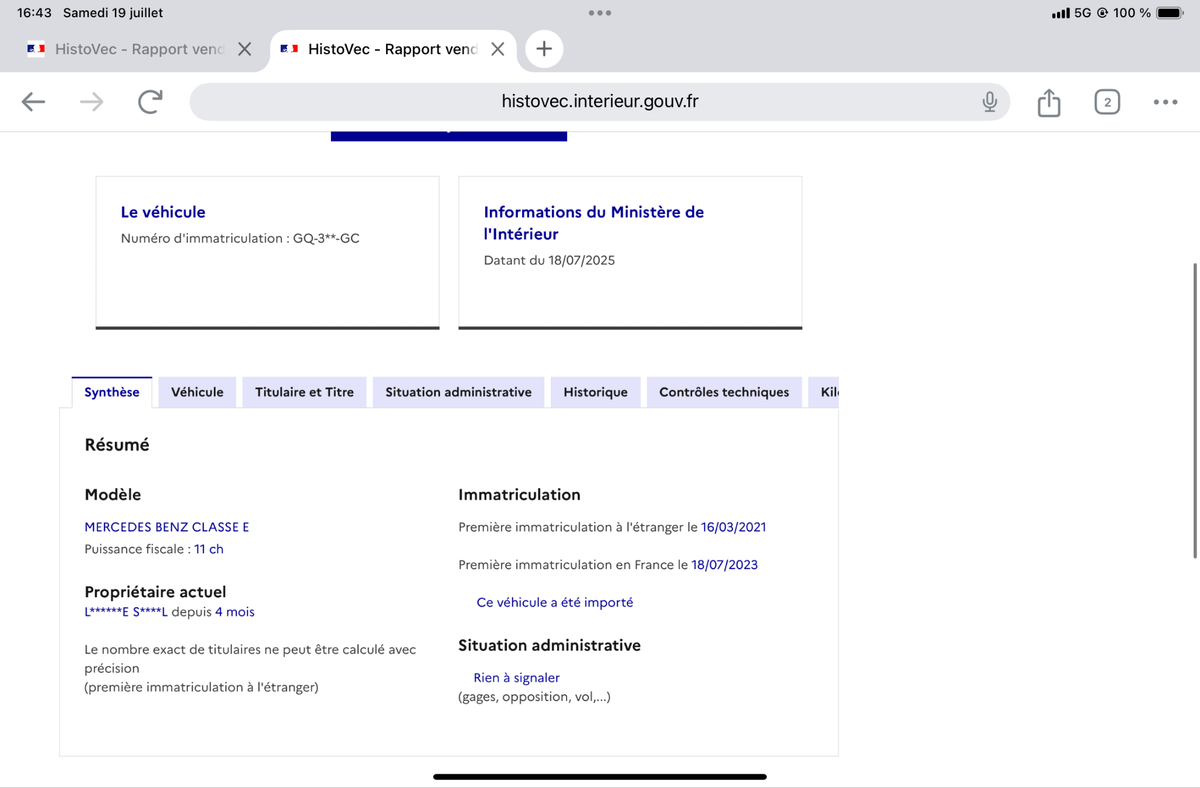
Task: Close the first HistoVec browser tab
Action: tap(244, 49)
